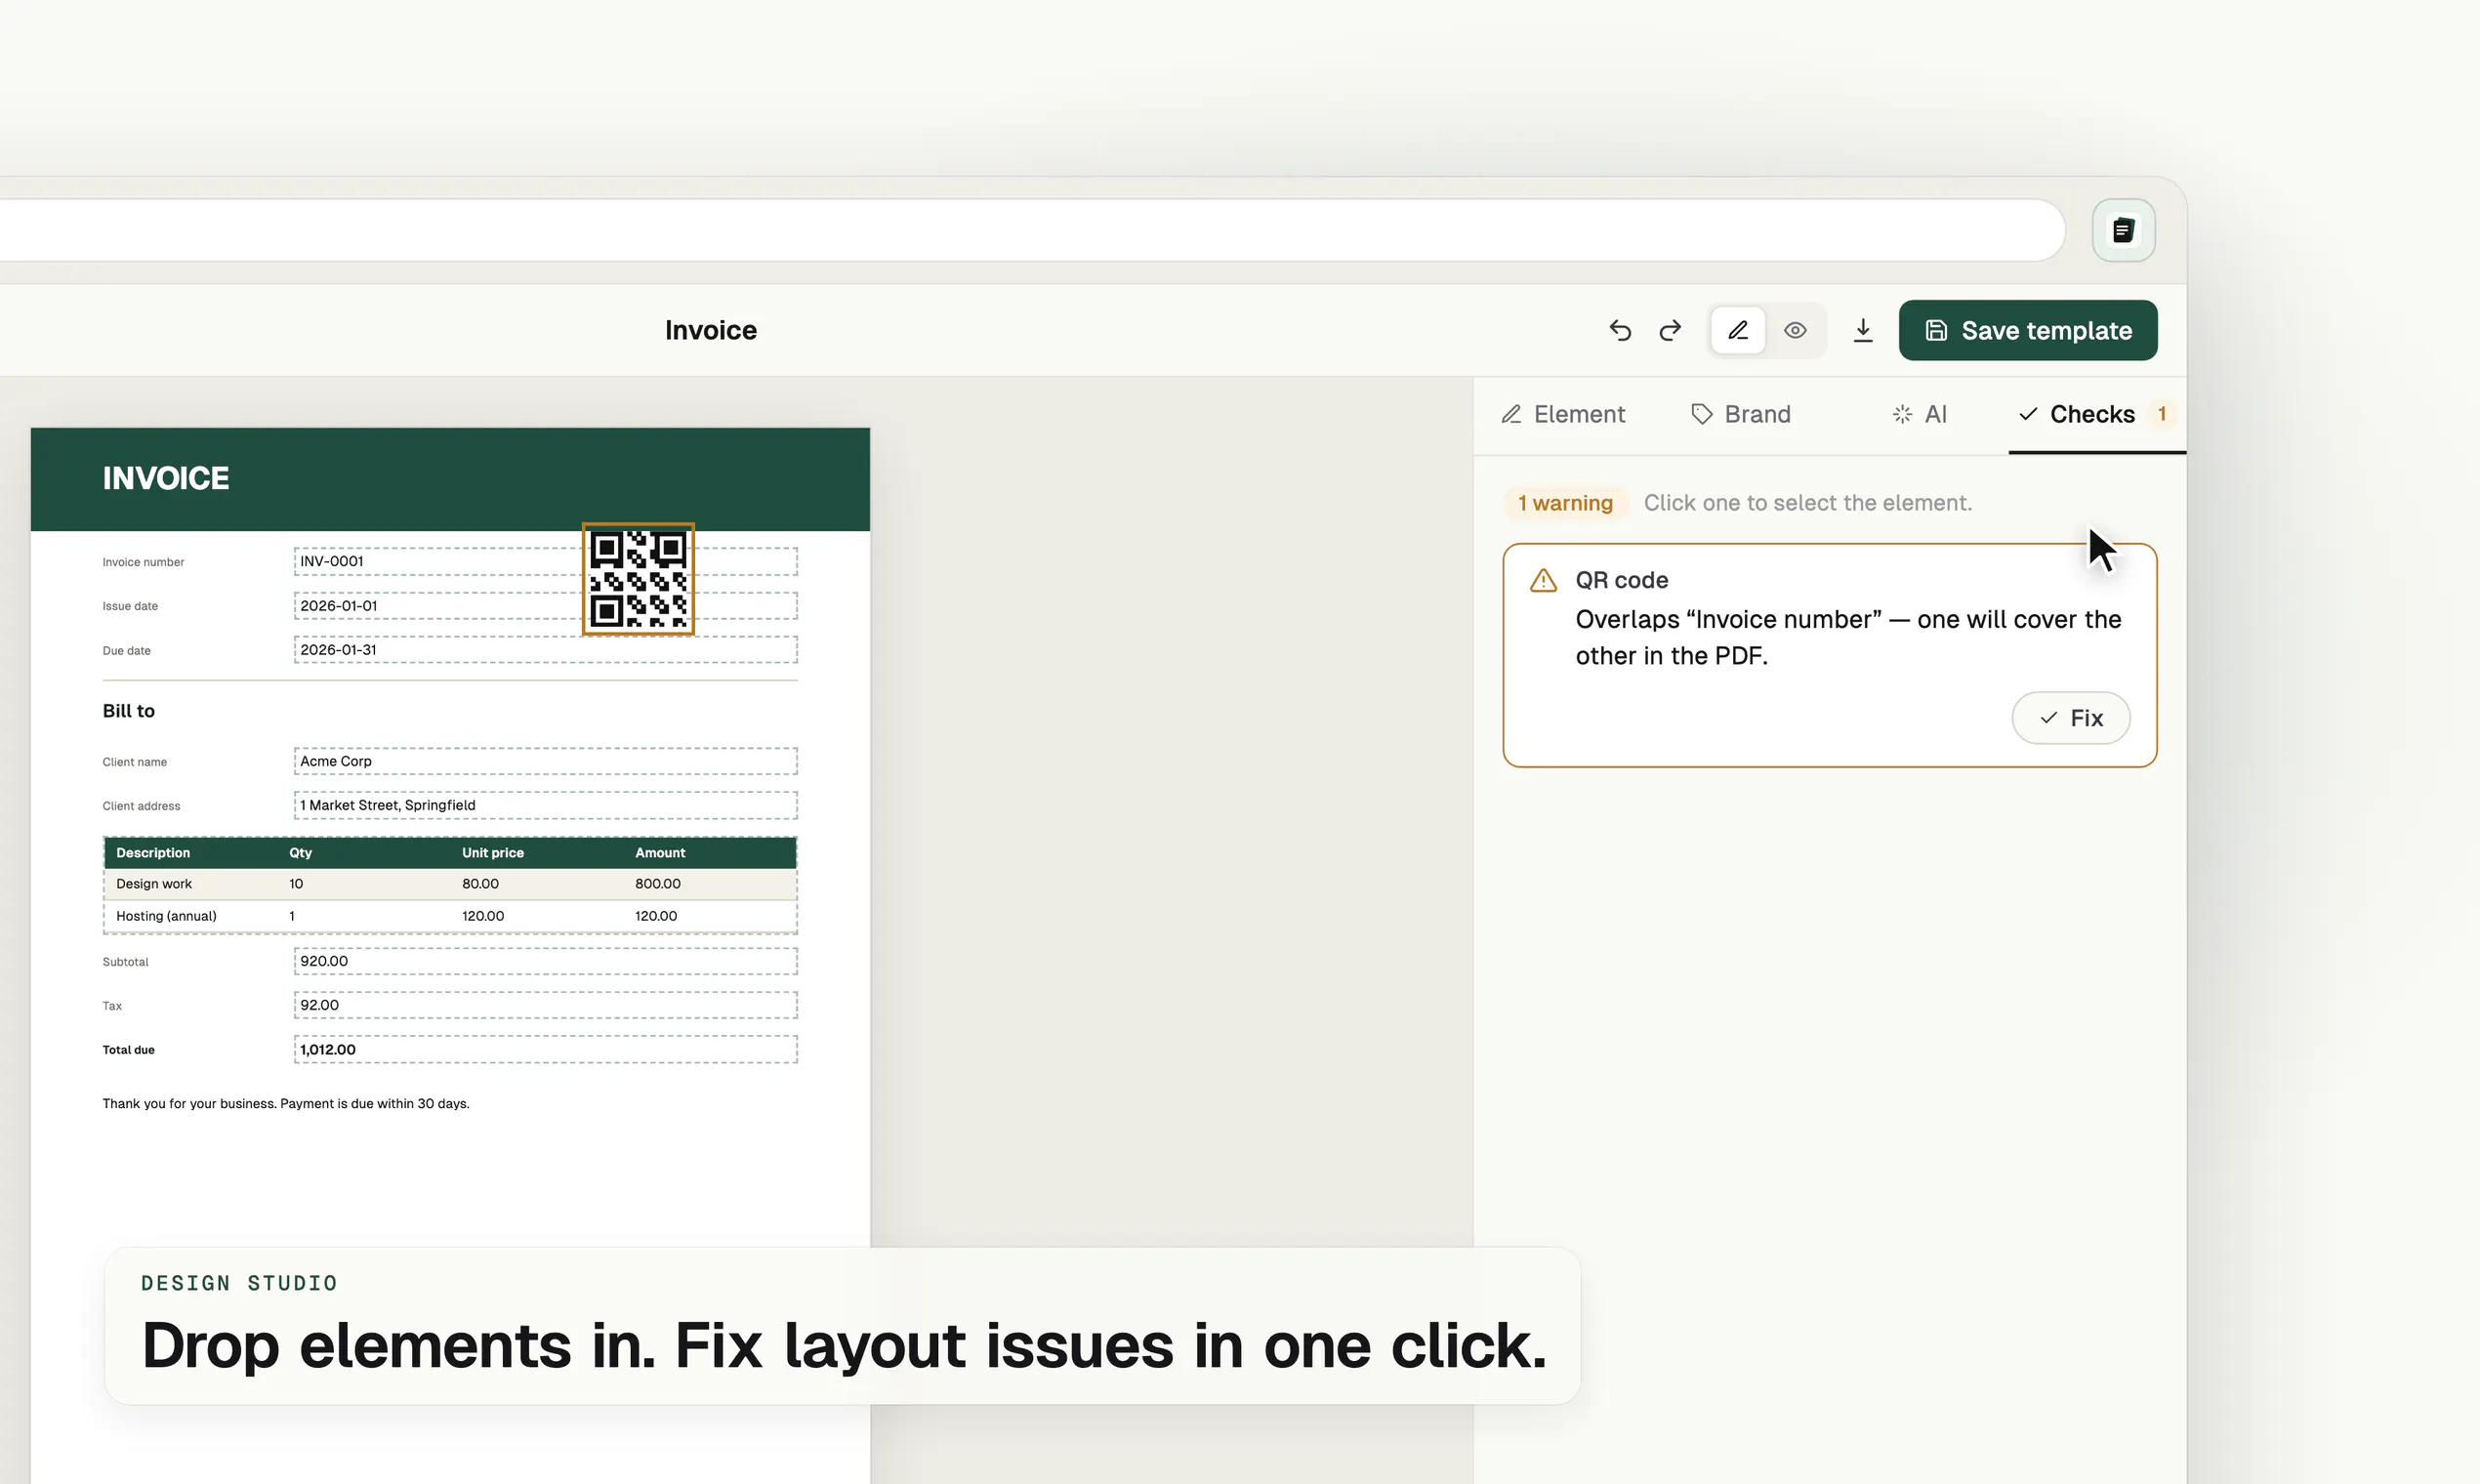Click the 800.00 amount cell
2480x1484 pixels.
click(658, 884)
